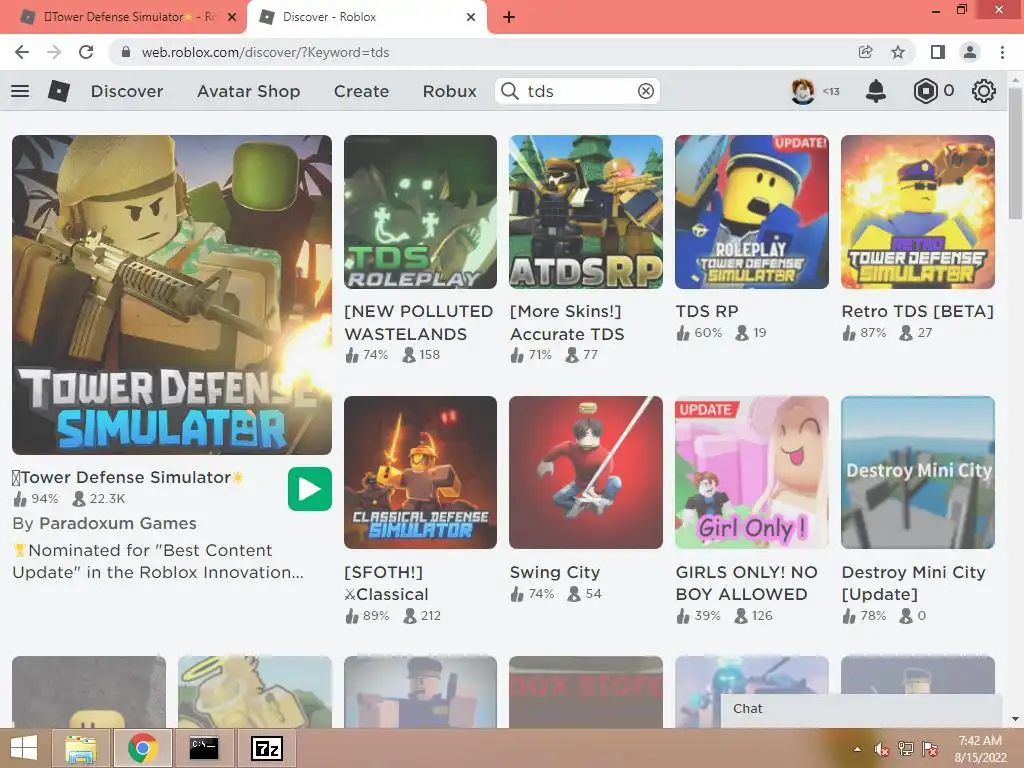Viewport: 1024px width, 768px height.
Task: Click the [SFOTH!] Classical game title
Action: (x=387, y=583)
